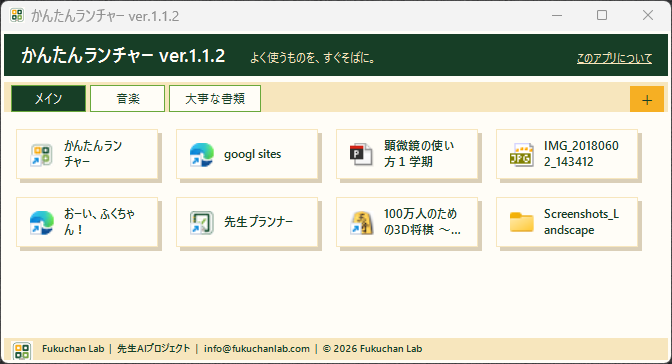Viewport: 672px width, 364px height.
Task: Click the launcher logo in the footer
Action: pyautogui.click(x=22, y=350)
